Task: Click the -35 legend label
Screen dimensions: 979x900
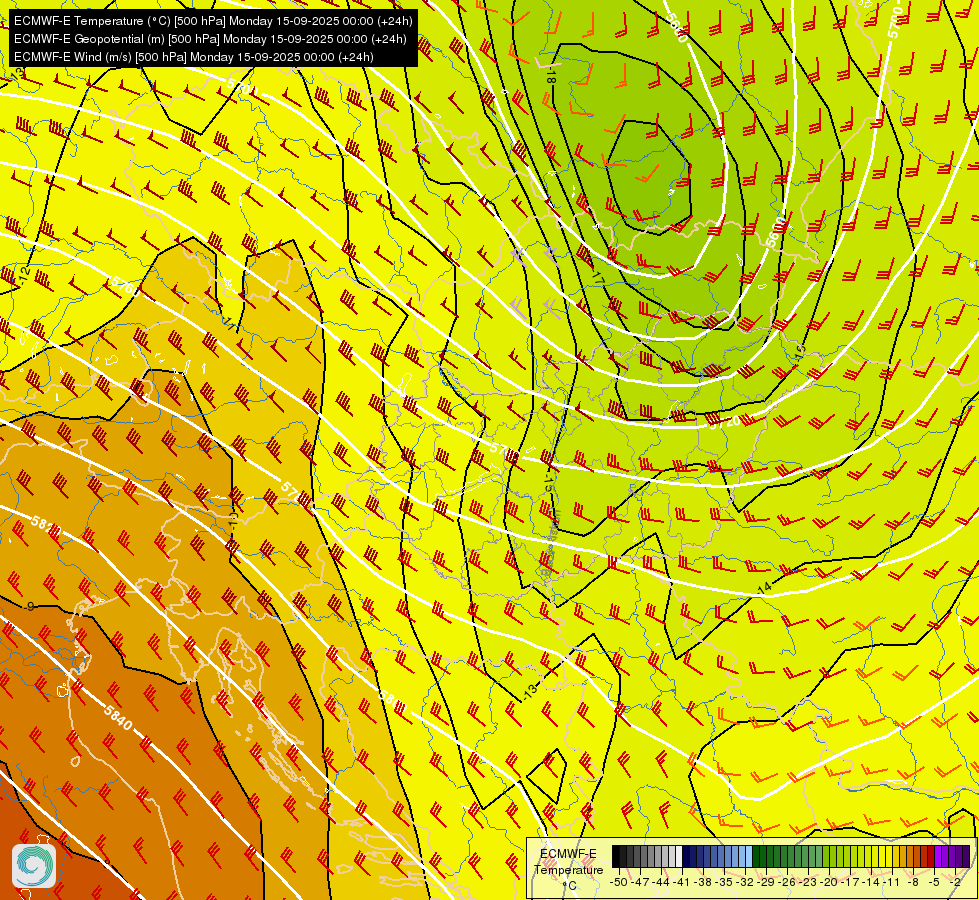Action: coord(724,882)
